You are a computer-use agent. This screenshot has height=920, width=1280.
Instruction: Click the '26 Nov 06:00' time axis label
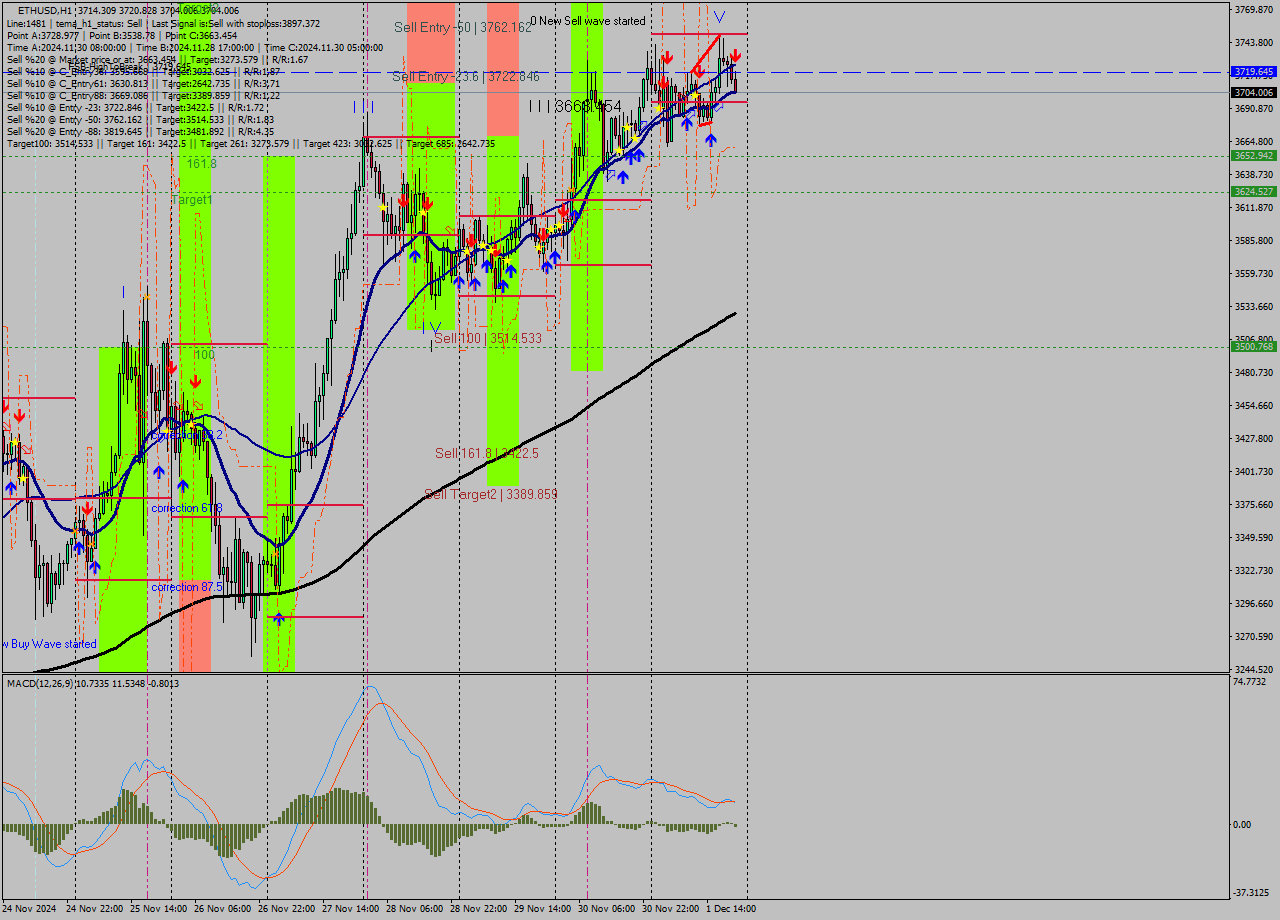click(223, 909)
